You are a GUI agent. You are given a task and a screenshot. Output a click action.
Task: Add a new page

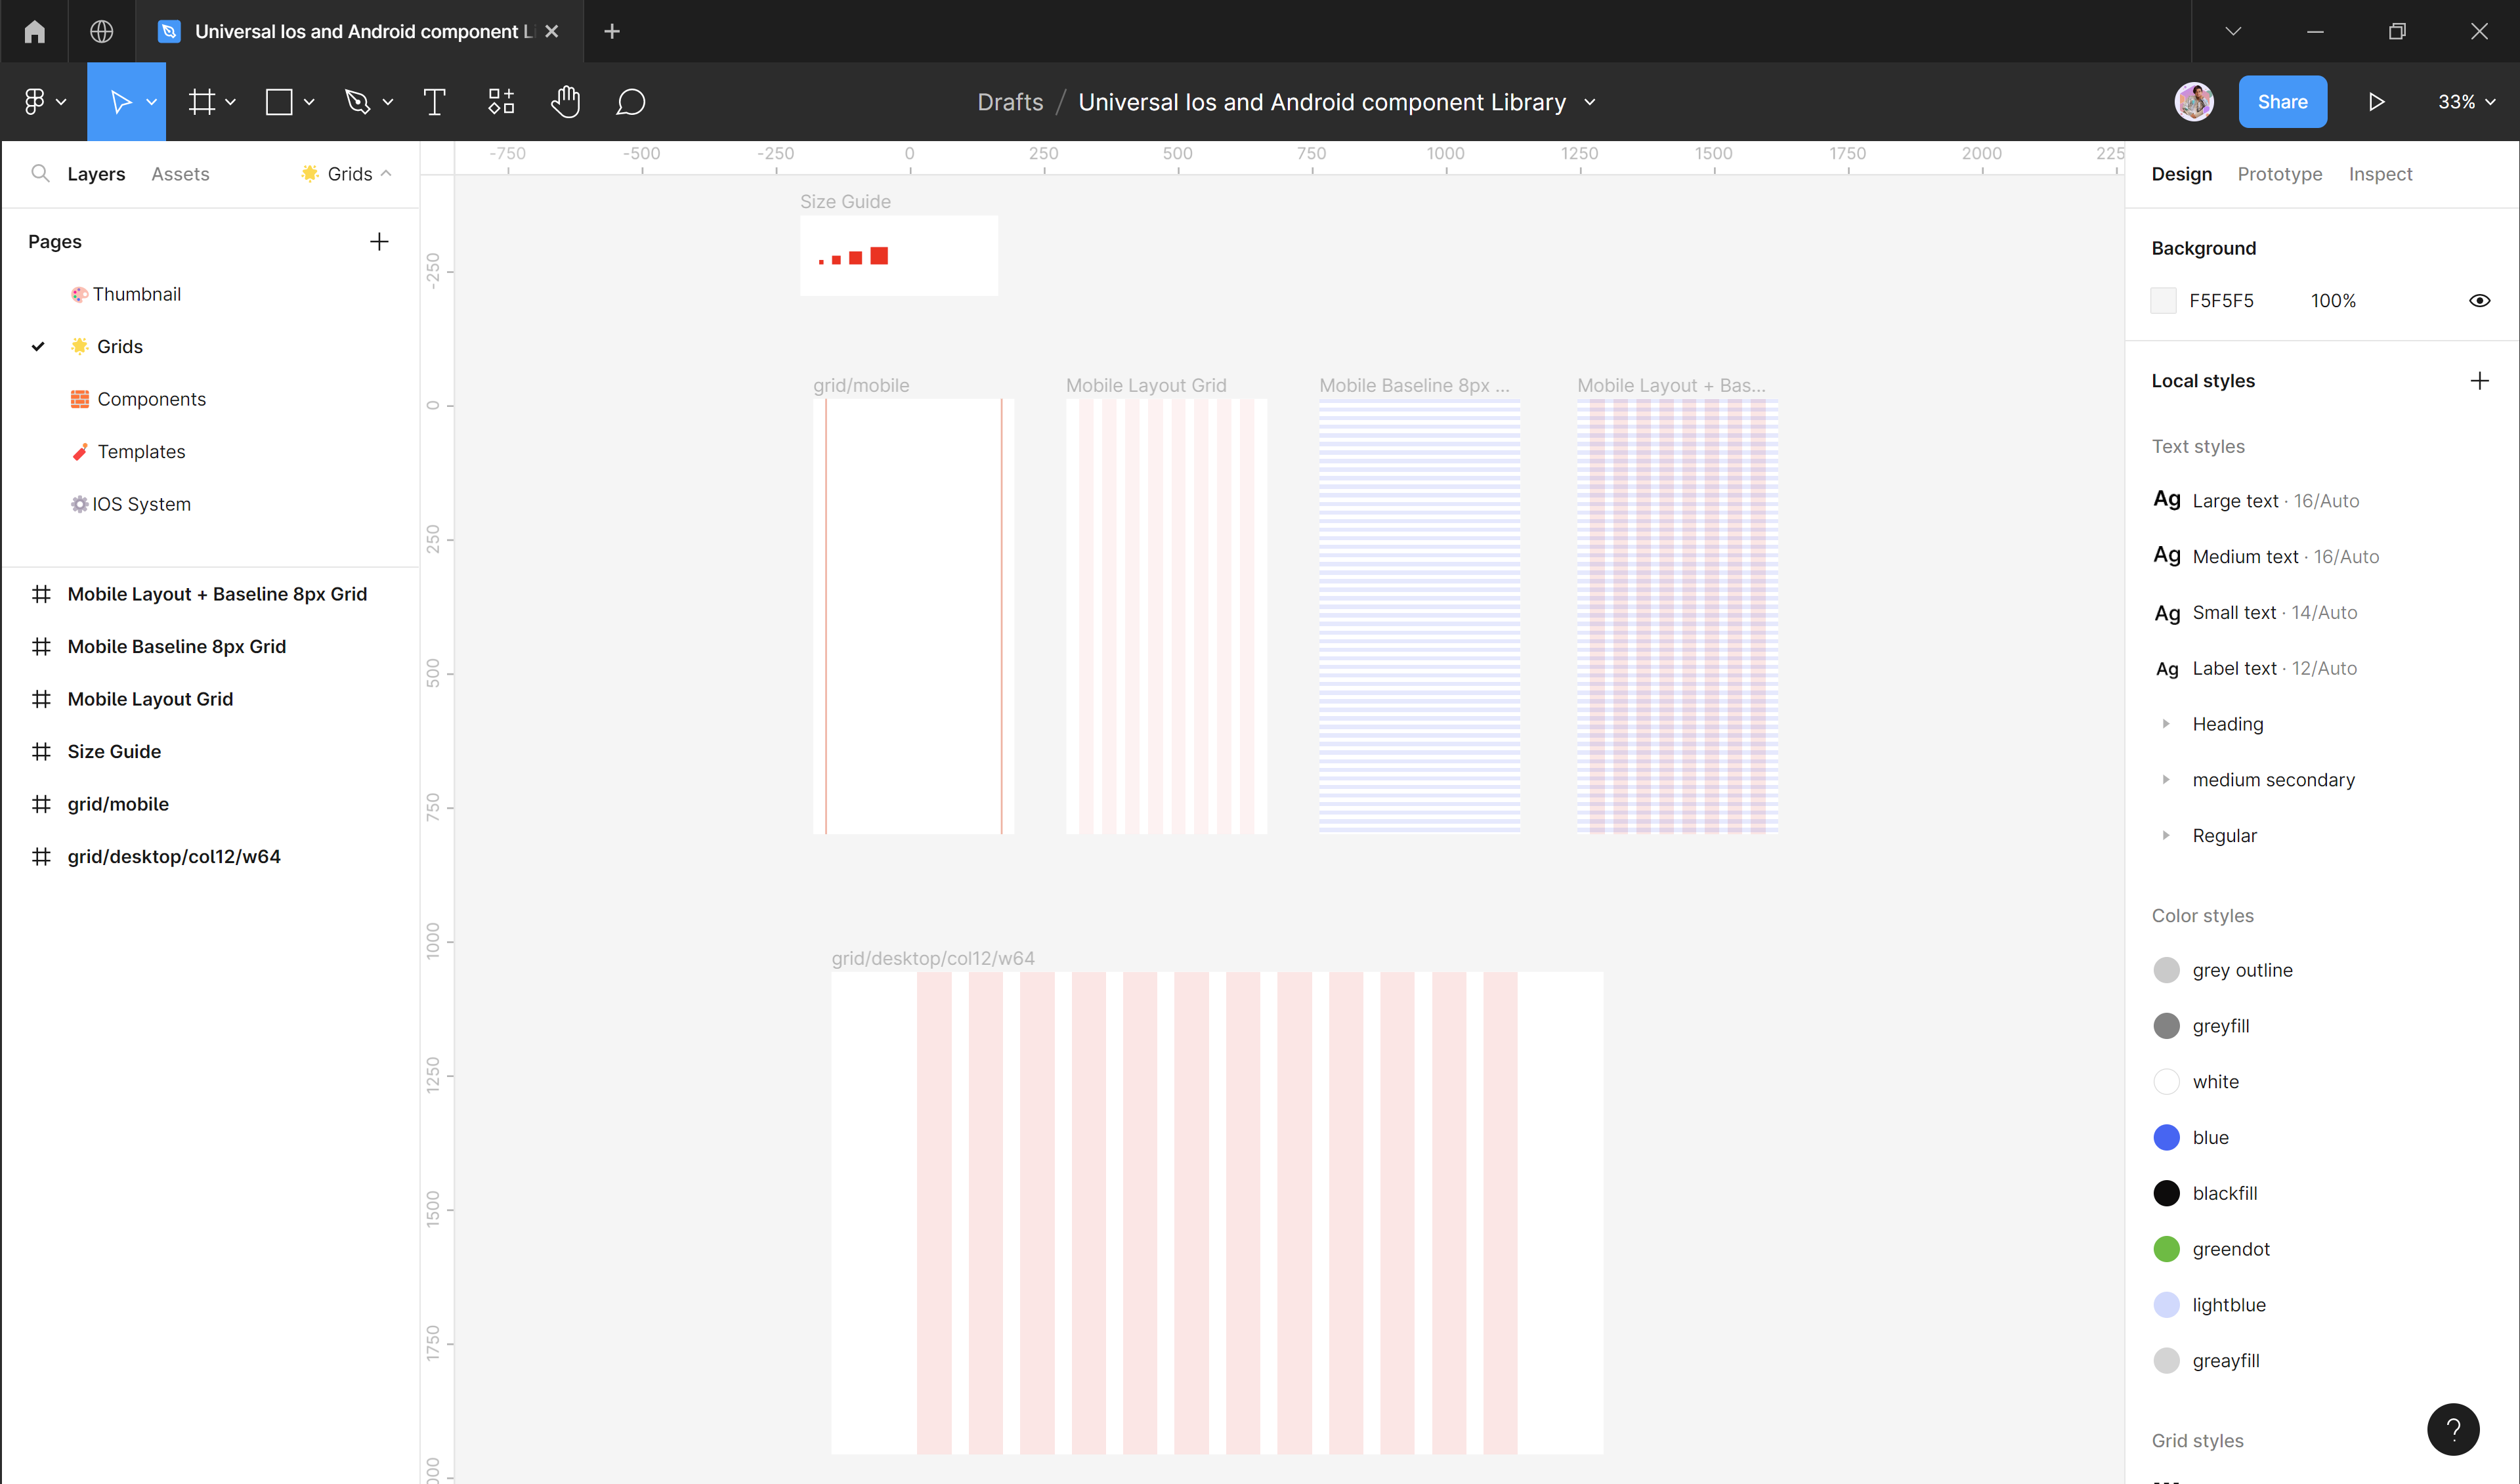click(379, 241)
